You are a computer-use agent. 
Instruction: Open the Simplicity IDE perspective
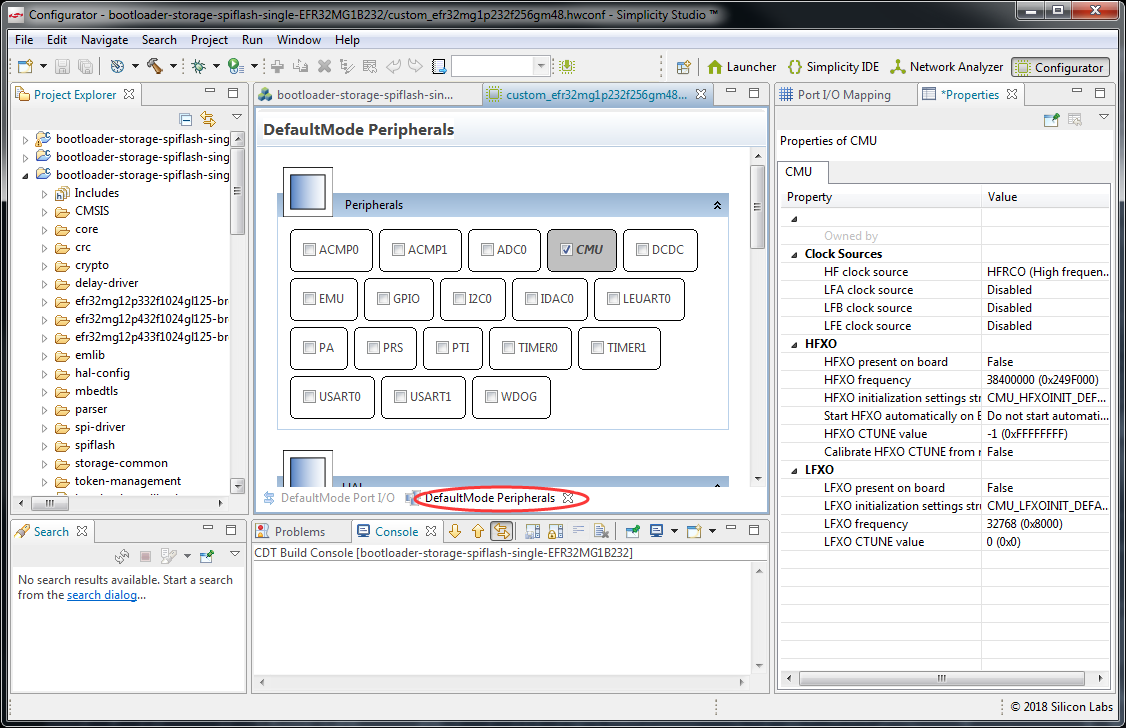click(x=834, y=67)
